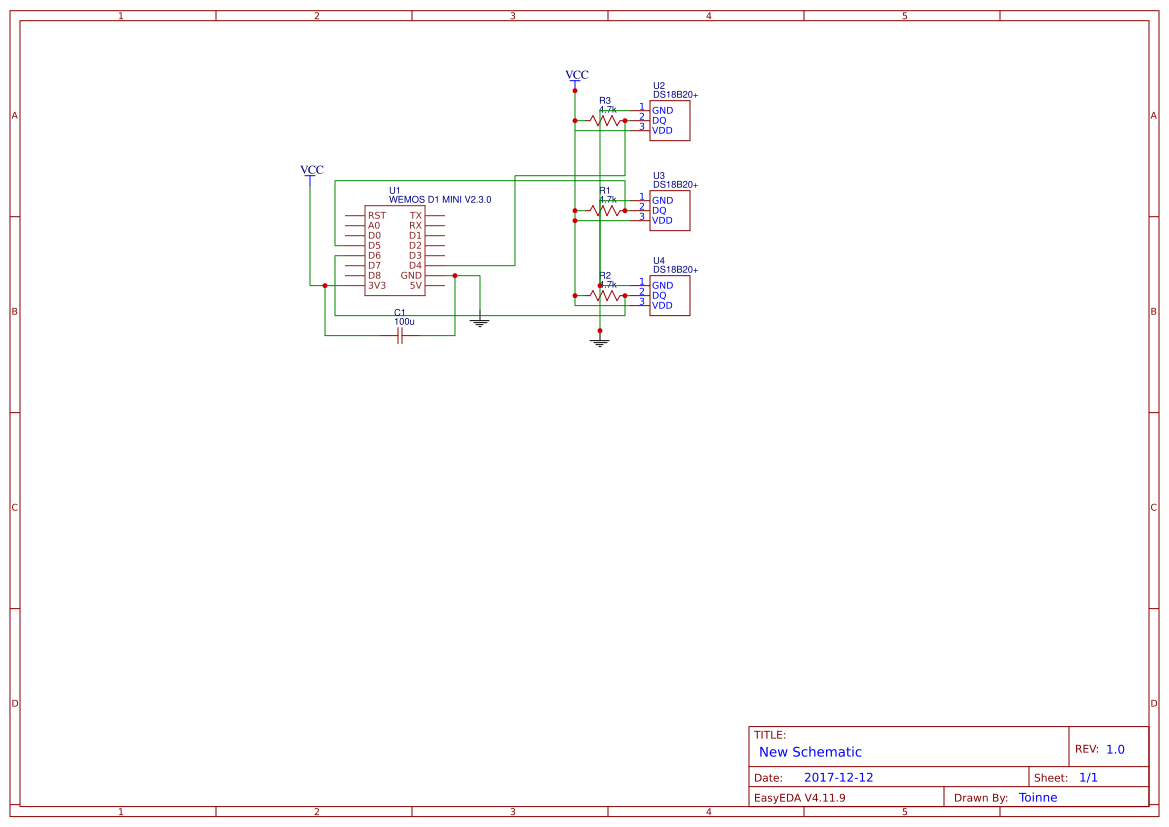
Task: Click the Drawn By name Toinne
Action: 1038,797
